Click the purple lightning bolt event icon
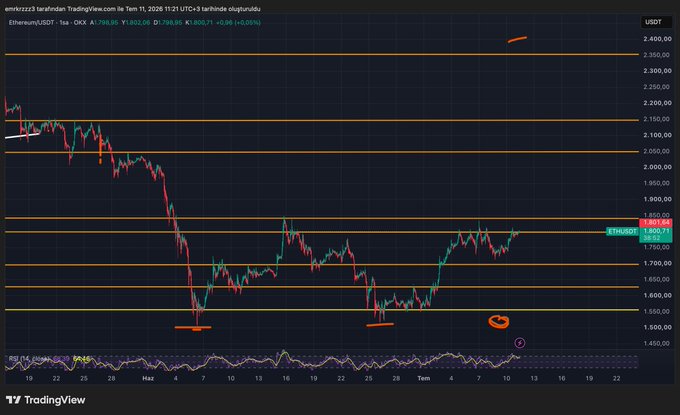680x415 pixels. tap(520, 343)
